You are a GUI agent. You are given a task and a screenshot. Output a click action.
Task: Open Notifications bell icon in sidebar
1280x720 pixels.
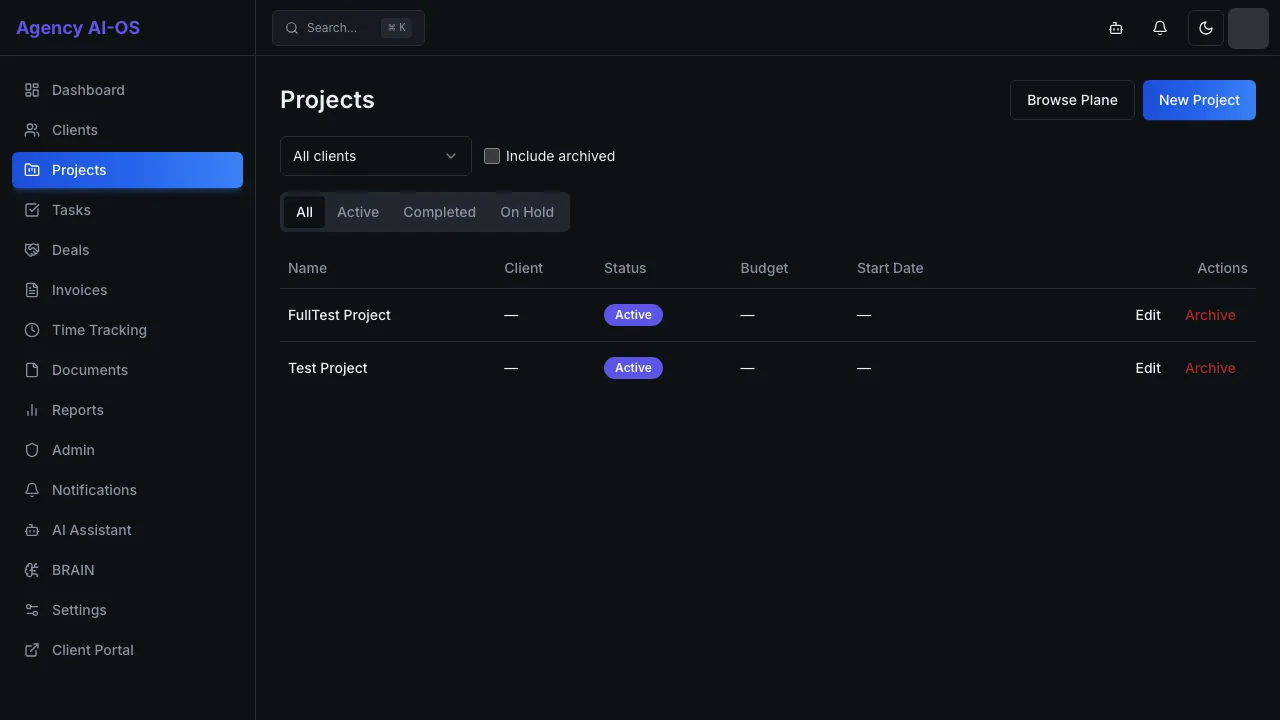pyautogui.click(x=32, y=490)
